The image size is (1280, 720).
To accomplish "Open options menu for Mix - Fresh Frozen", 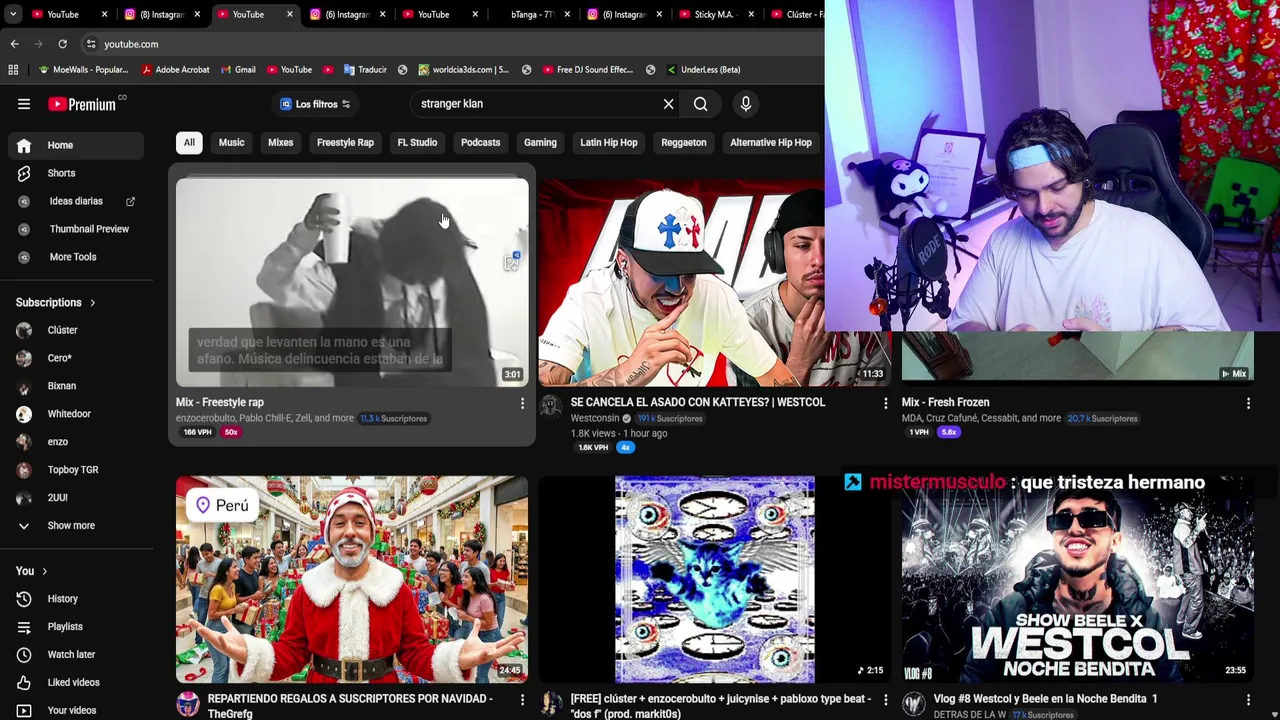I will [x=1248, y=403].
